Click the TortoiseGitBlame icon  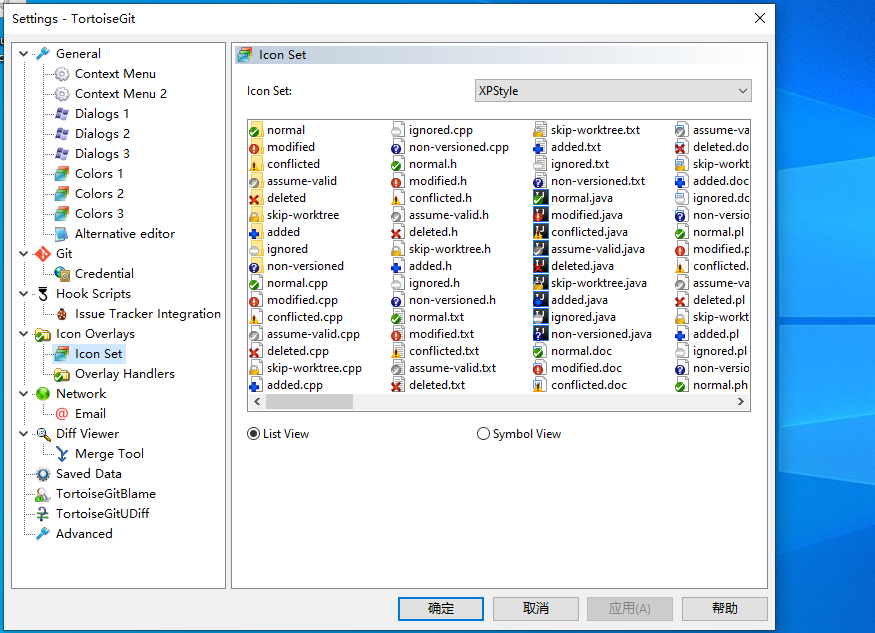pos(43,494)
